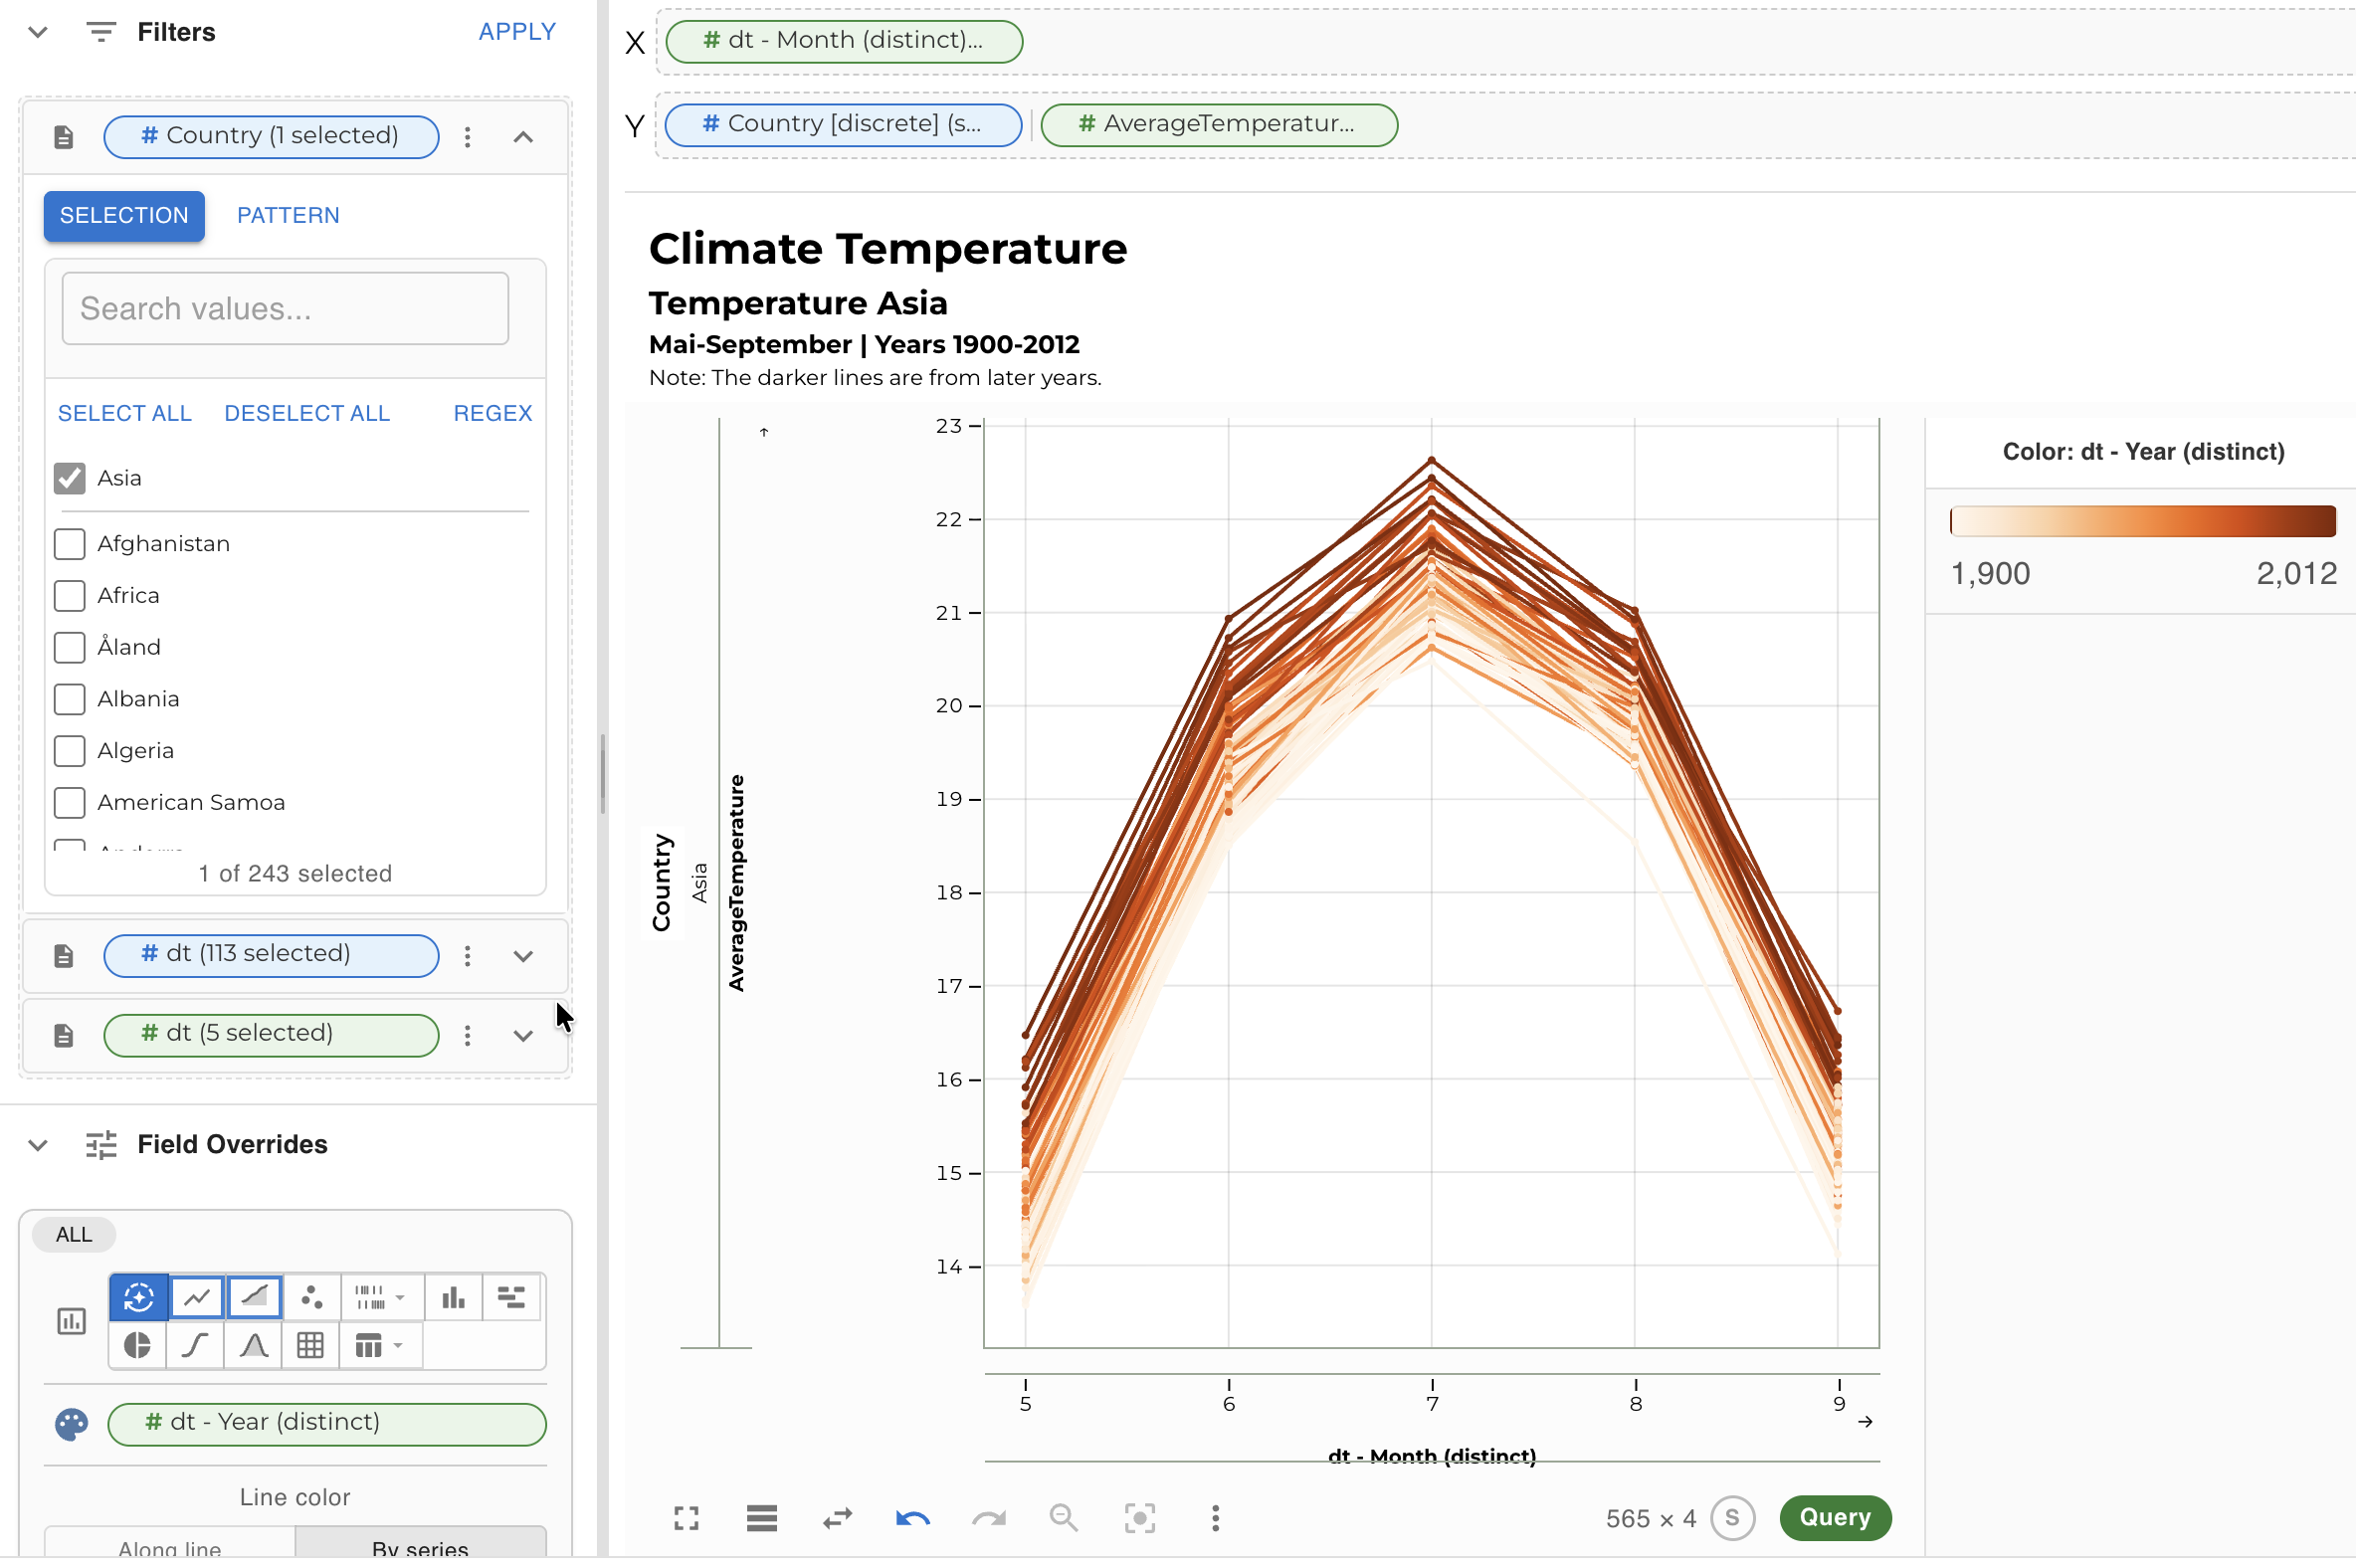Select the pie chart mark icon
This screenshot has width=2356, height=1568.
tap(138, 1346)
